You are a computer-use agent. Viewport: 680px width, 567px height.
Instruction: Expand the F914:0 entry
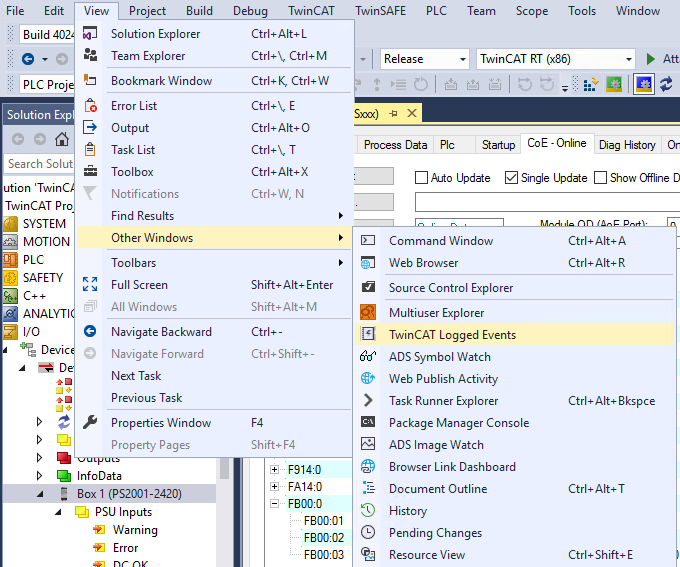tap(274, 469)
